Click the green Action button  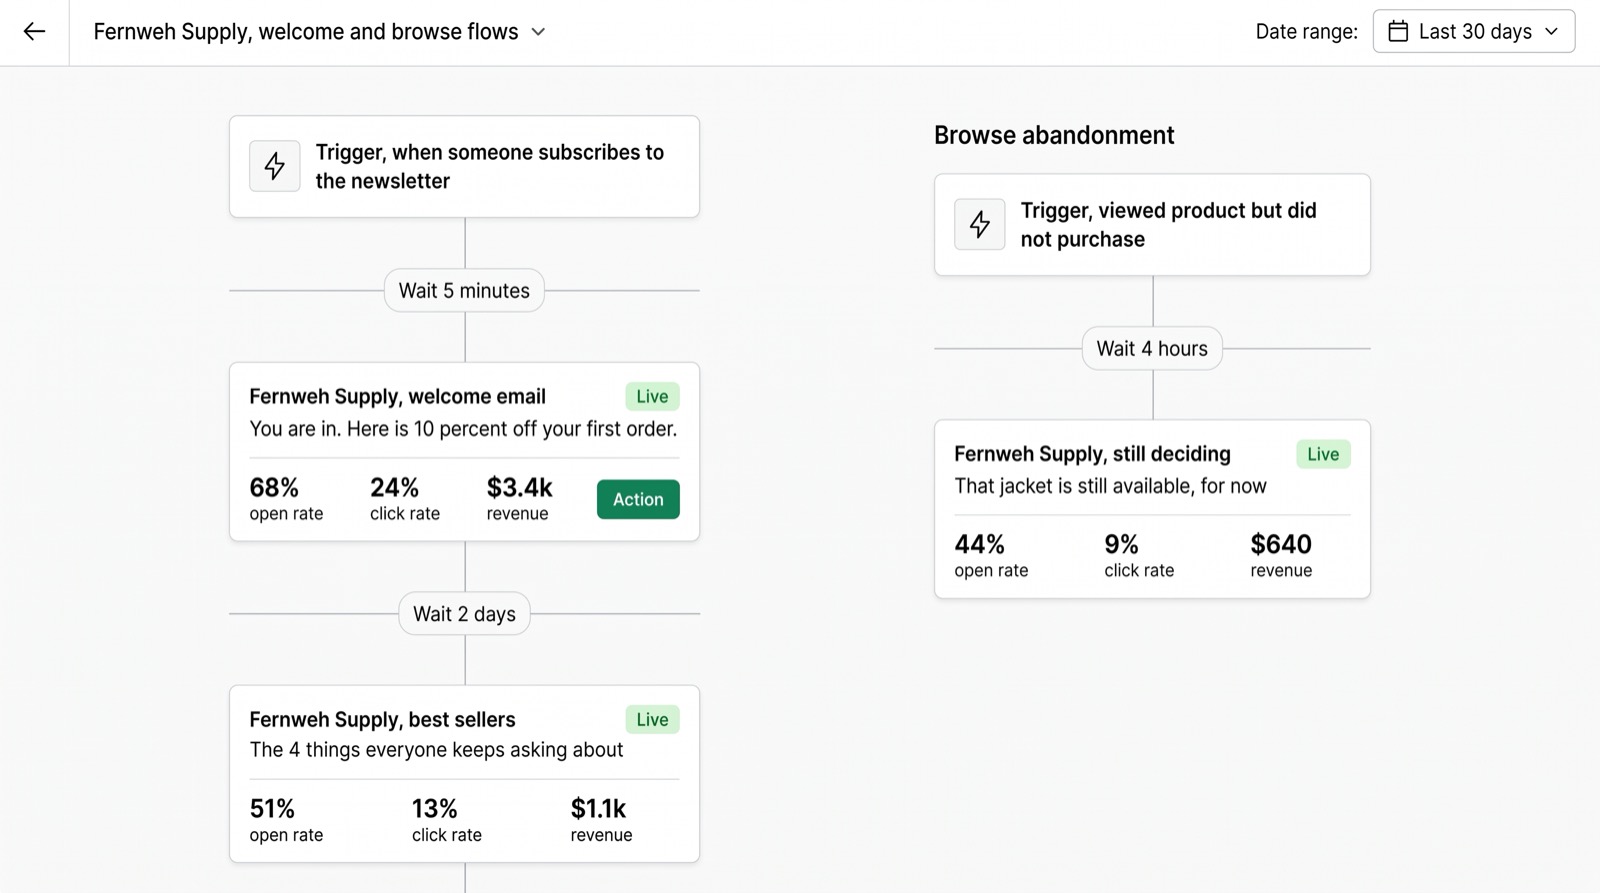(x=638, y=499)
